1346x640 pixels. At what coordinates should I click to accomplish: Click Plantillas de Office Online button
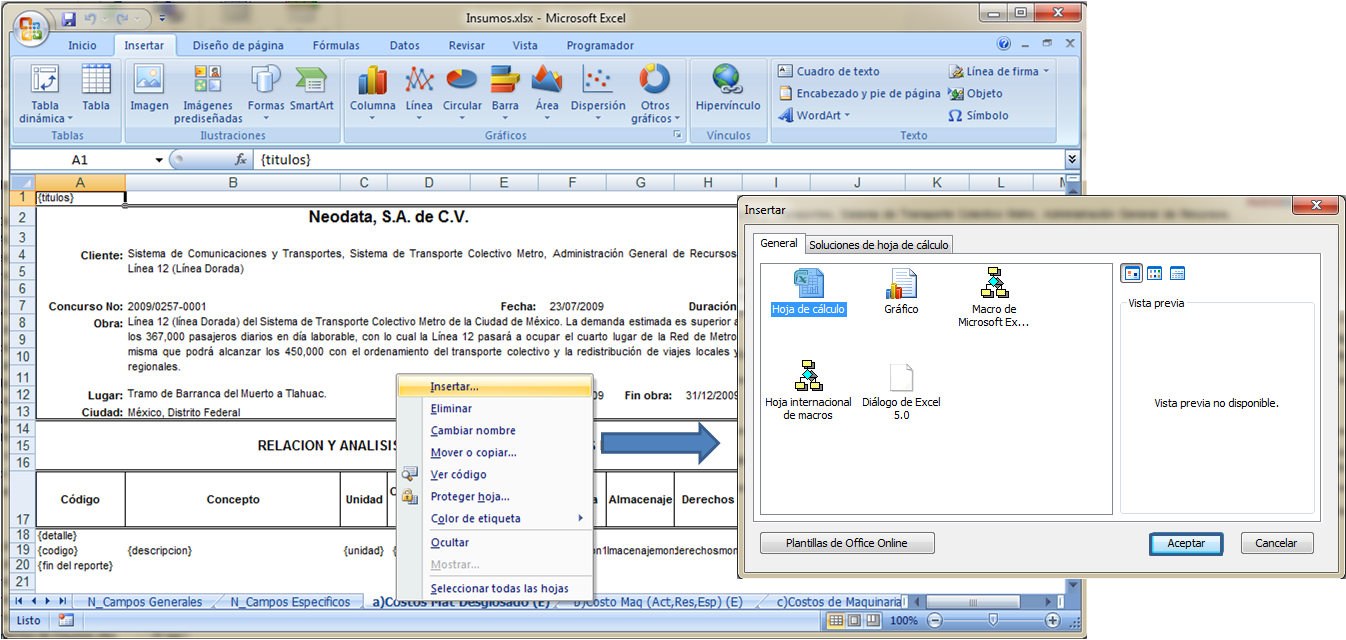click(847, 543)
